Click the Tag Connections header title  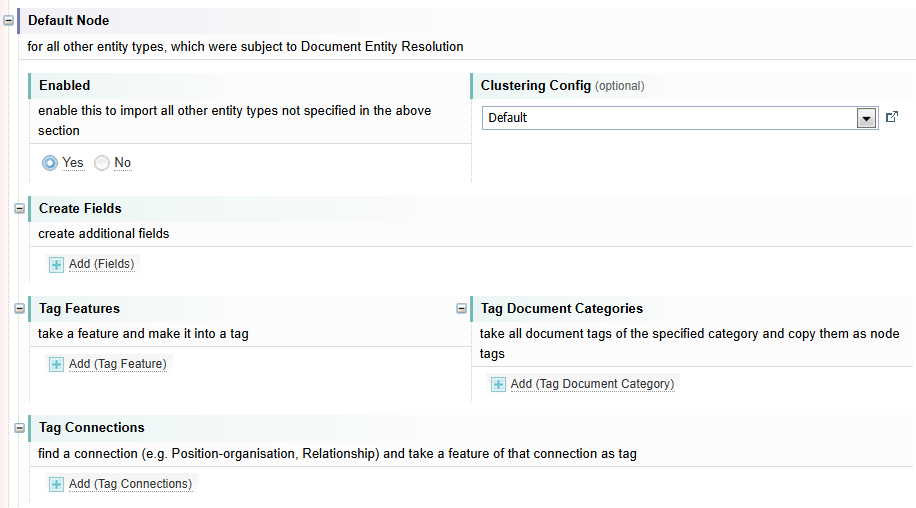tap(92, 428)
